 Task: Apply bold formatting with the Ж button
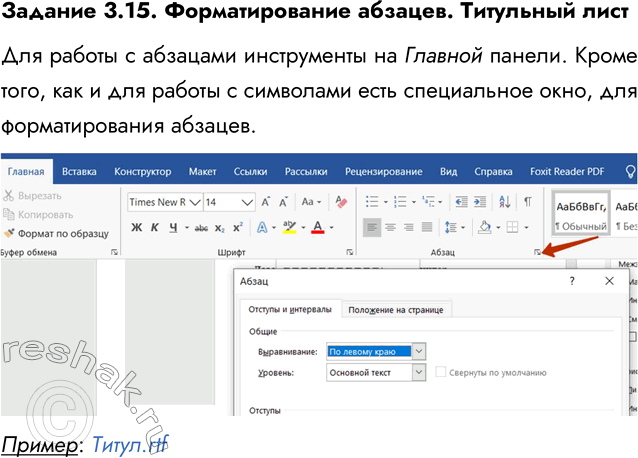click(137, 227)
